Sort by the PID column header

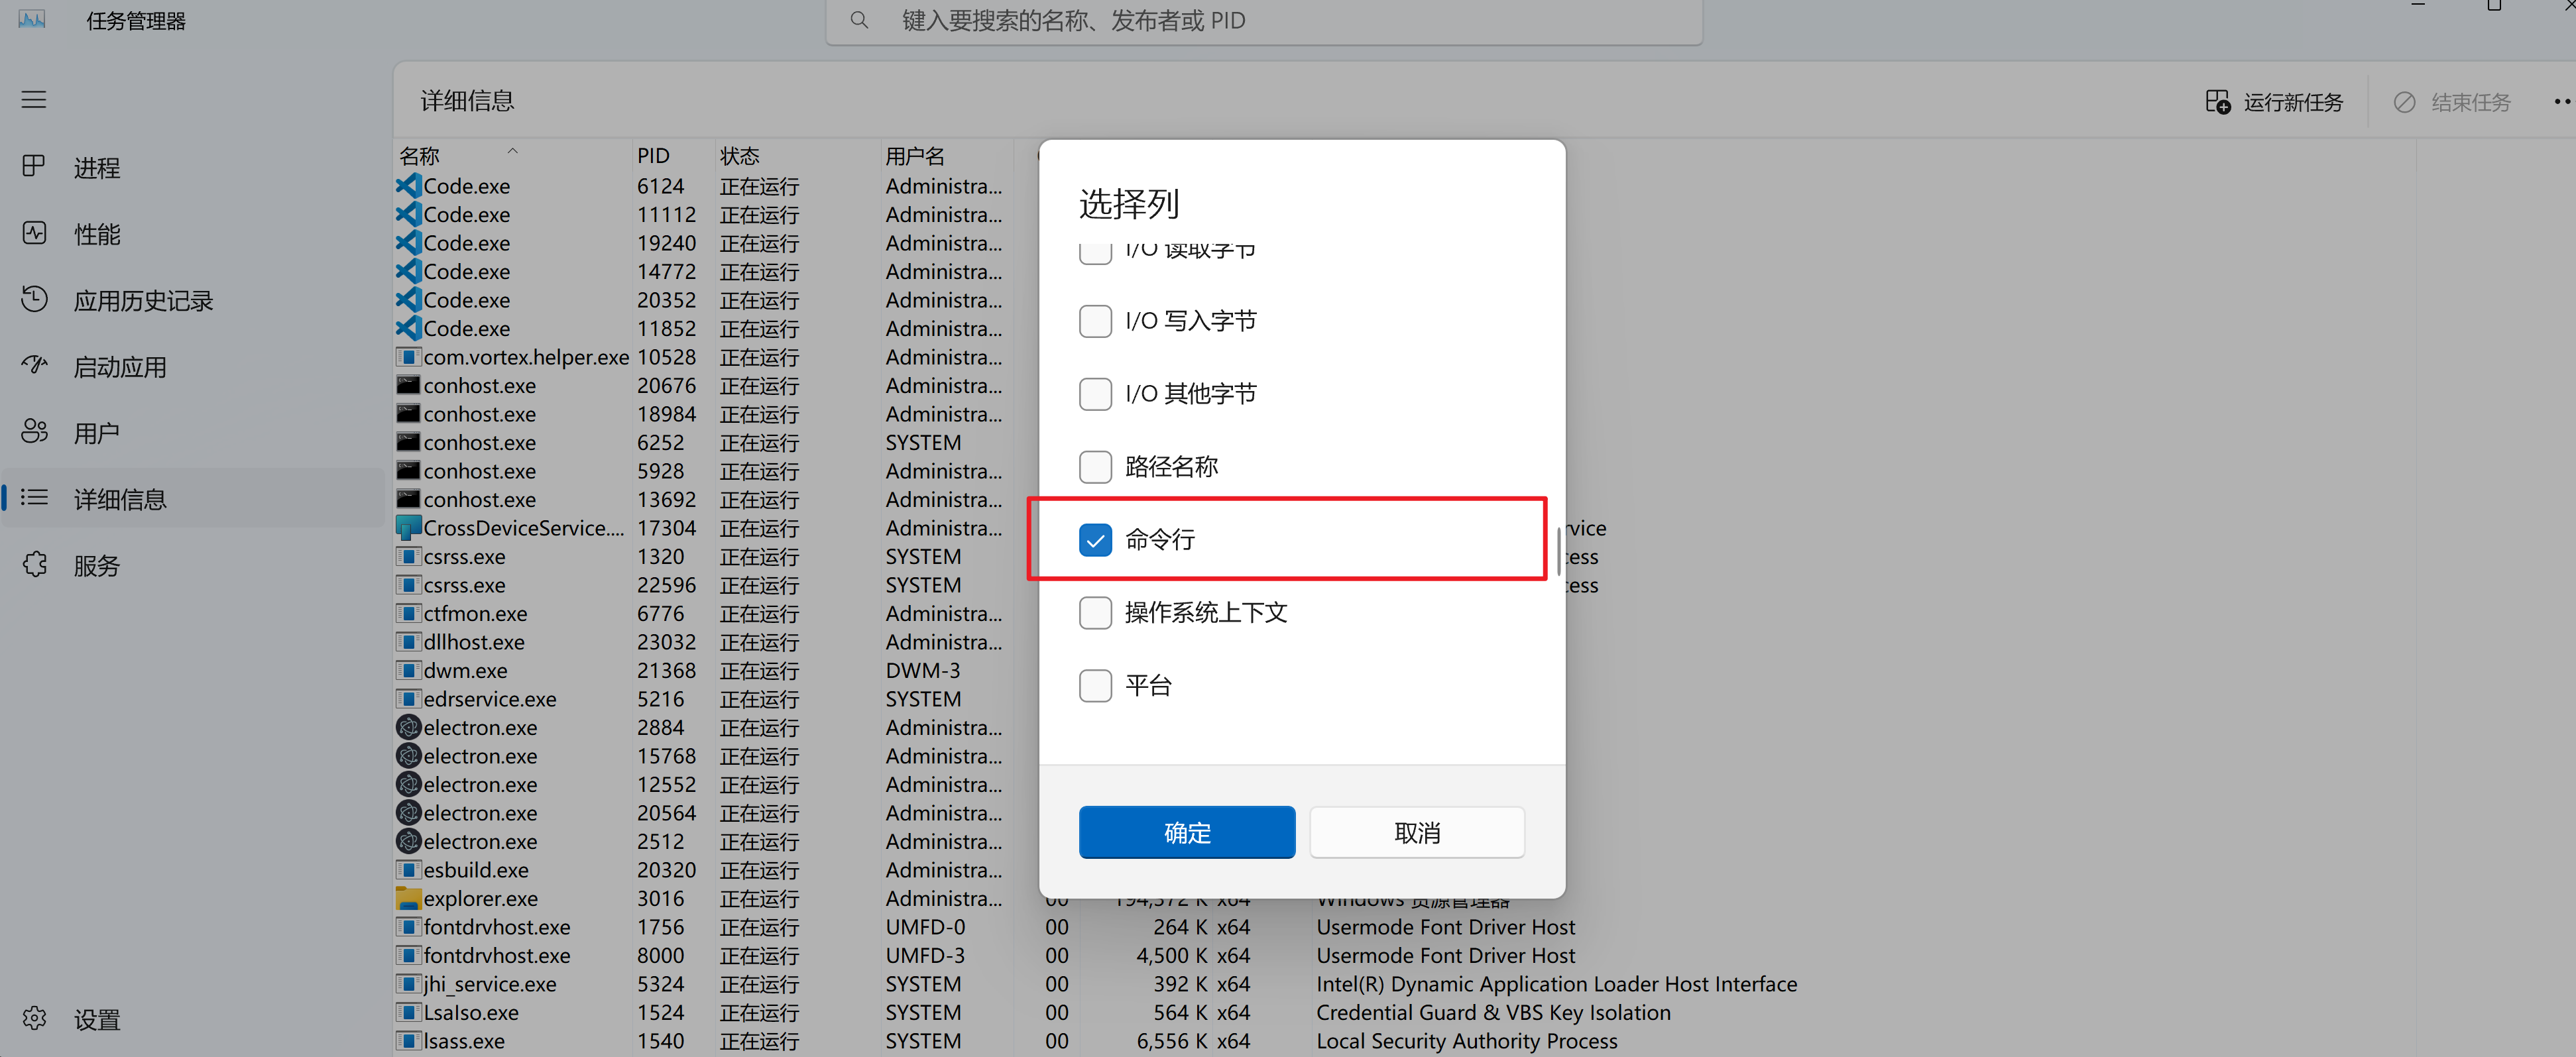point(673,155)
